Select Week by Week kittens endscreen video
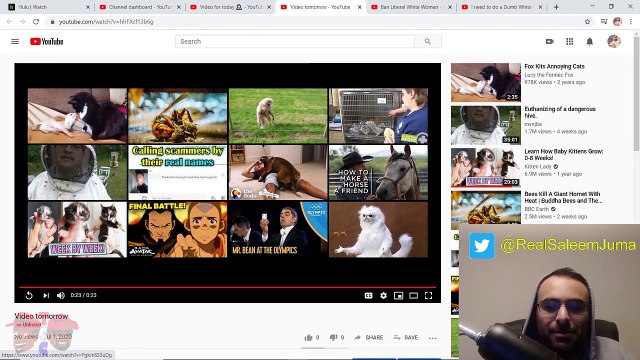 (77, 229)
